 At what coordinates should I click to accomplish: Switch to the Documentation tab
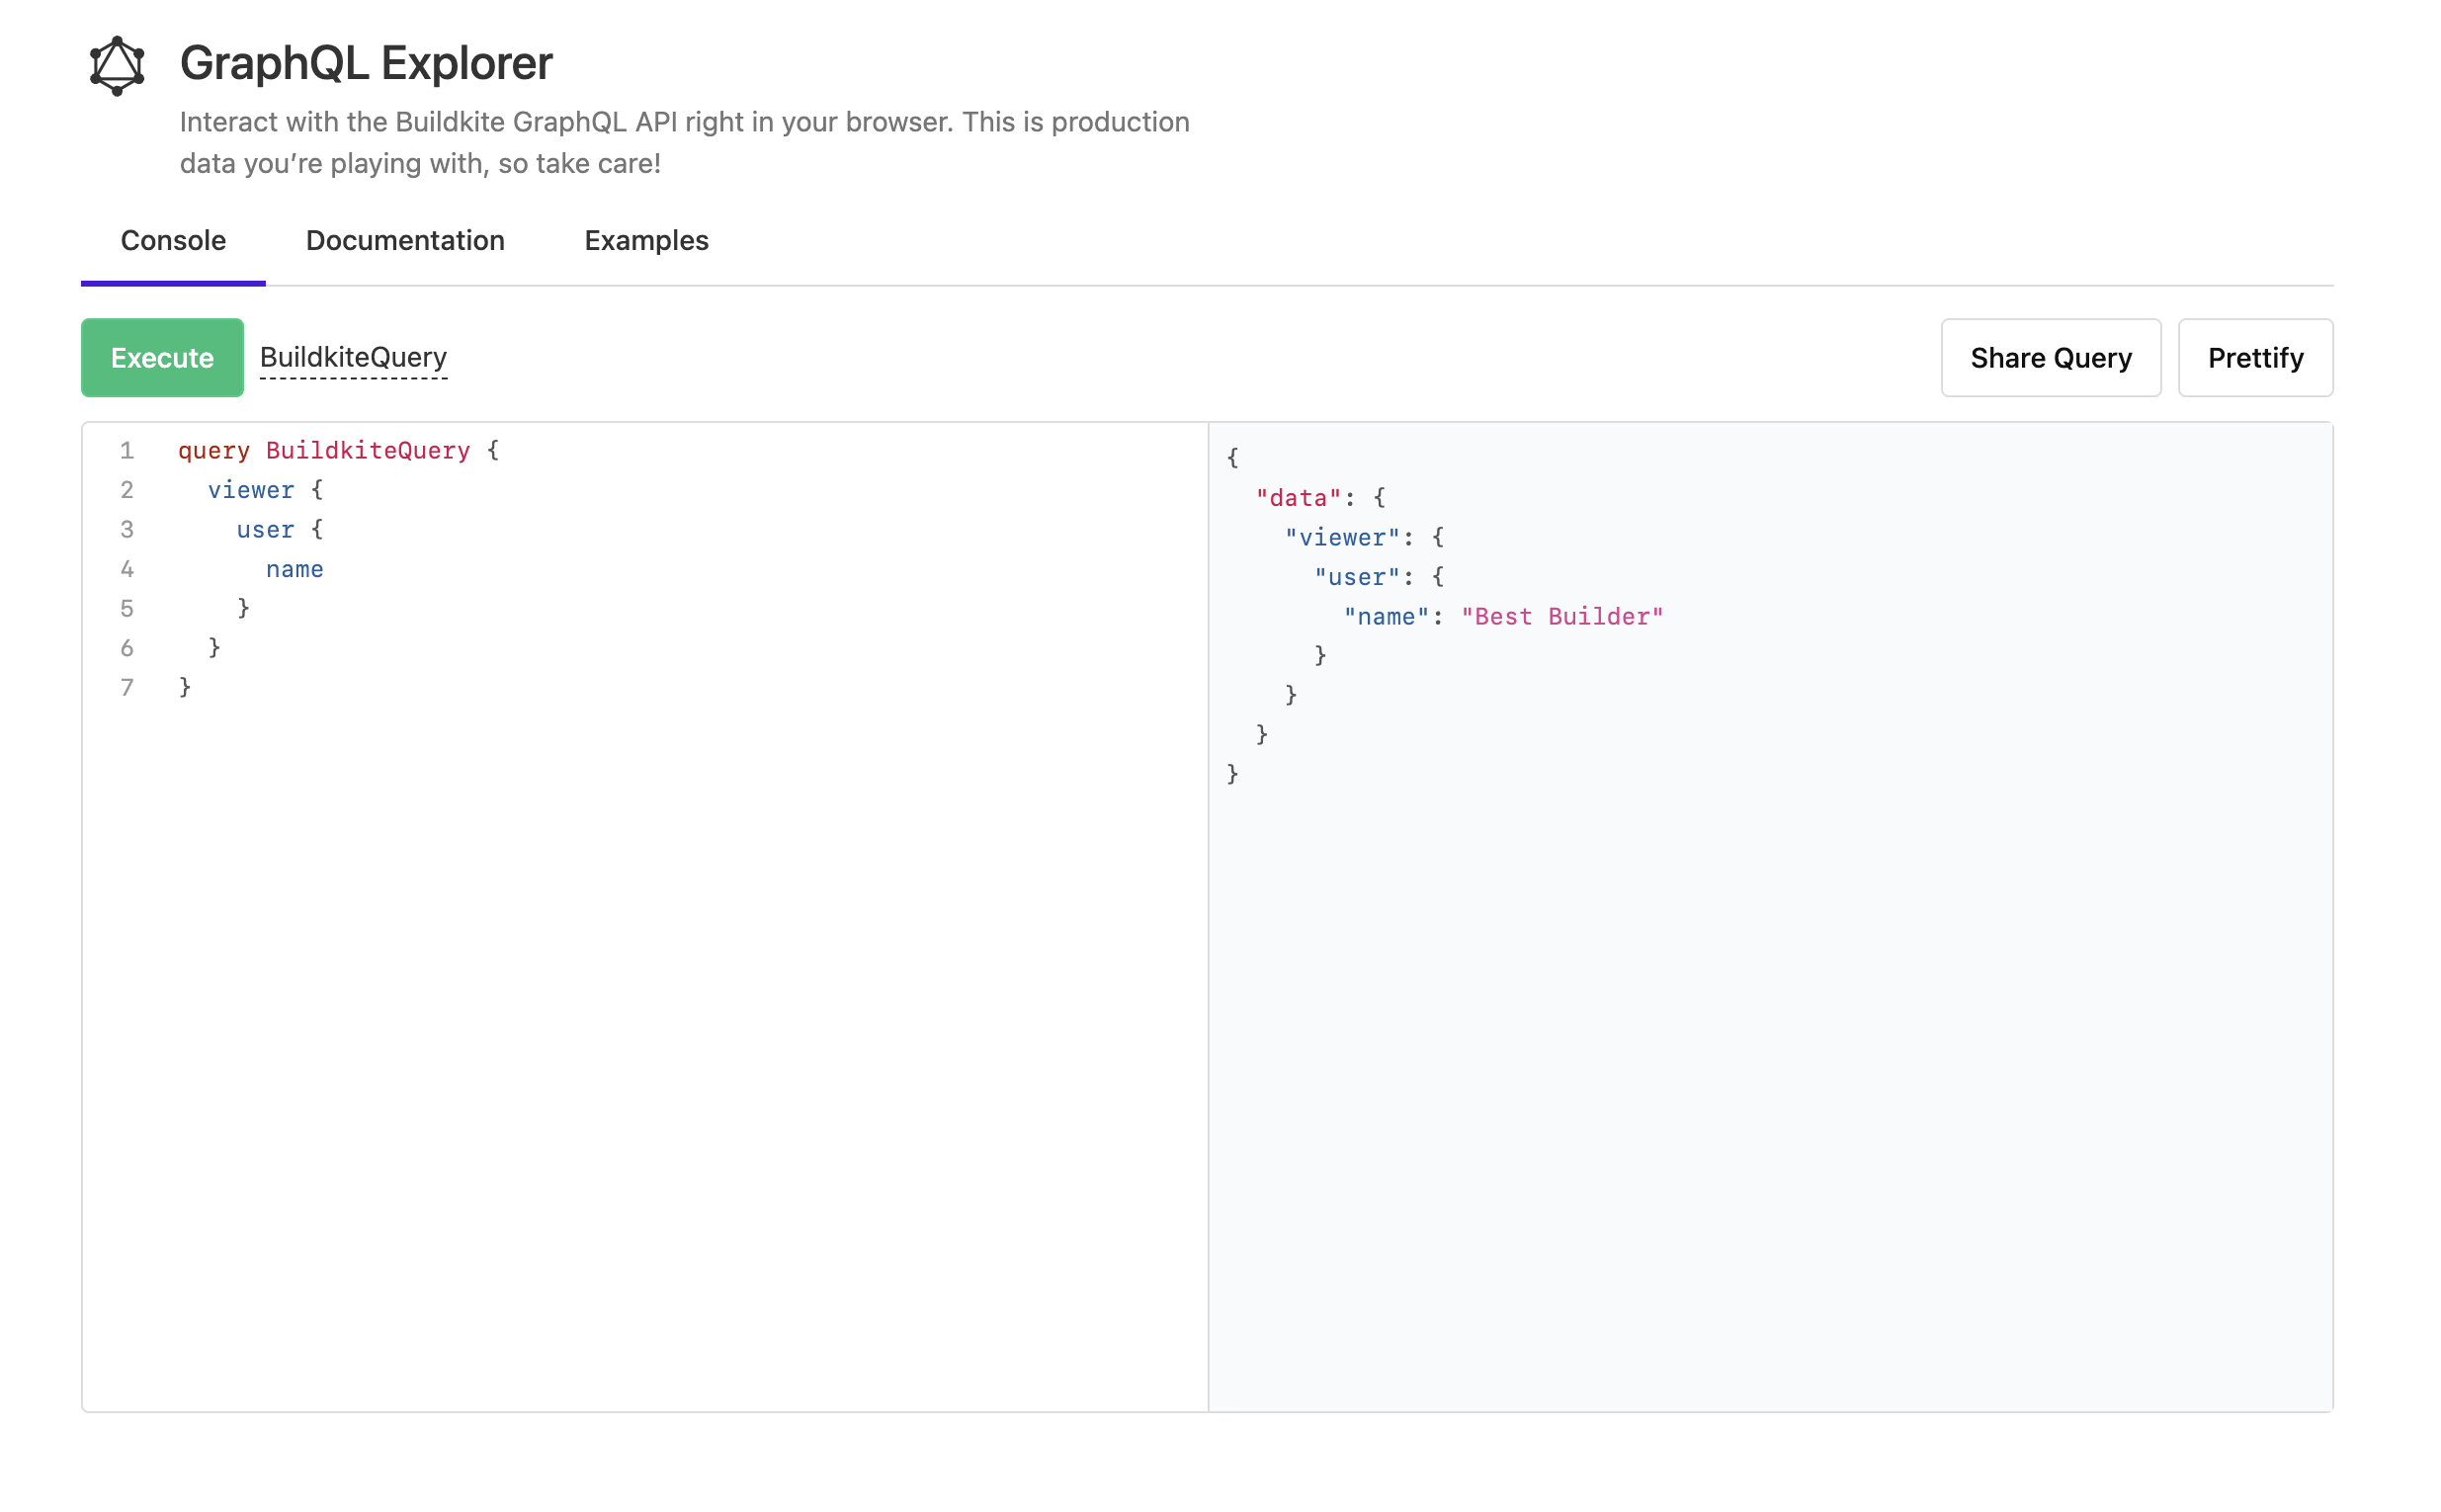pyautogui.click(x=404, y=240)
